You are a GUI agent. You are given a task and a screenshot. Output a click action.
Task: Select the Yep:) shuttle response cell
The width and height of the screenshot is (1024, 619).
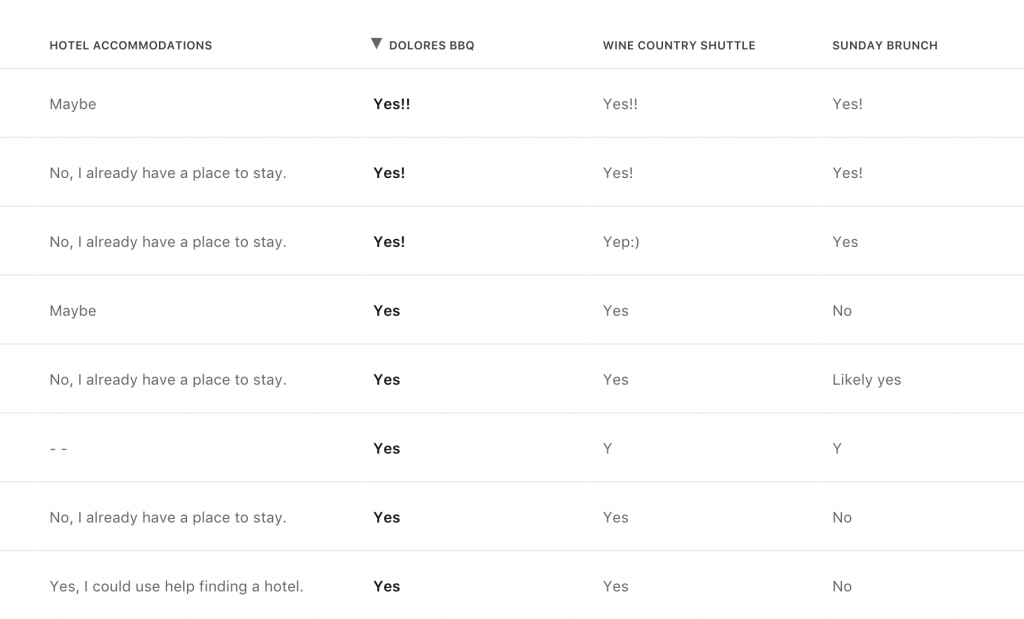621,242
